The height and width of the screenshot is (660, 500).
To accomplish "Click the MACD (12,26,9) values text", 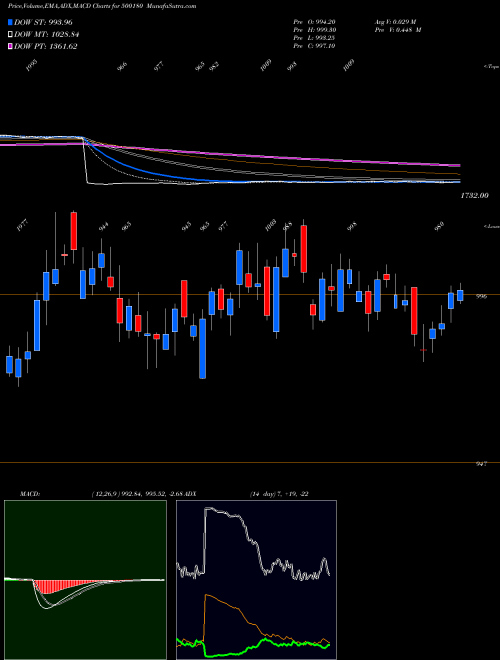I will [138, 494].
